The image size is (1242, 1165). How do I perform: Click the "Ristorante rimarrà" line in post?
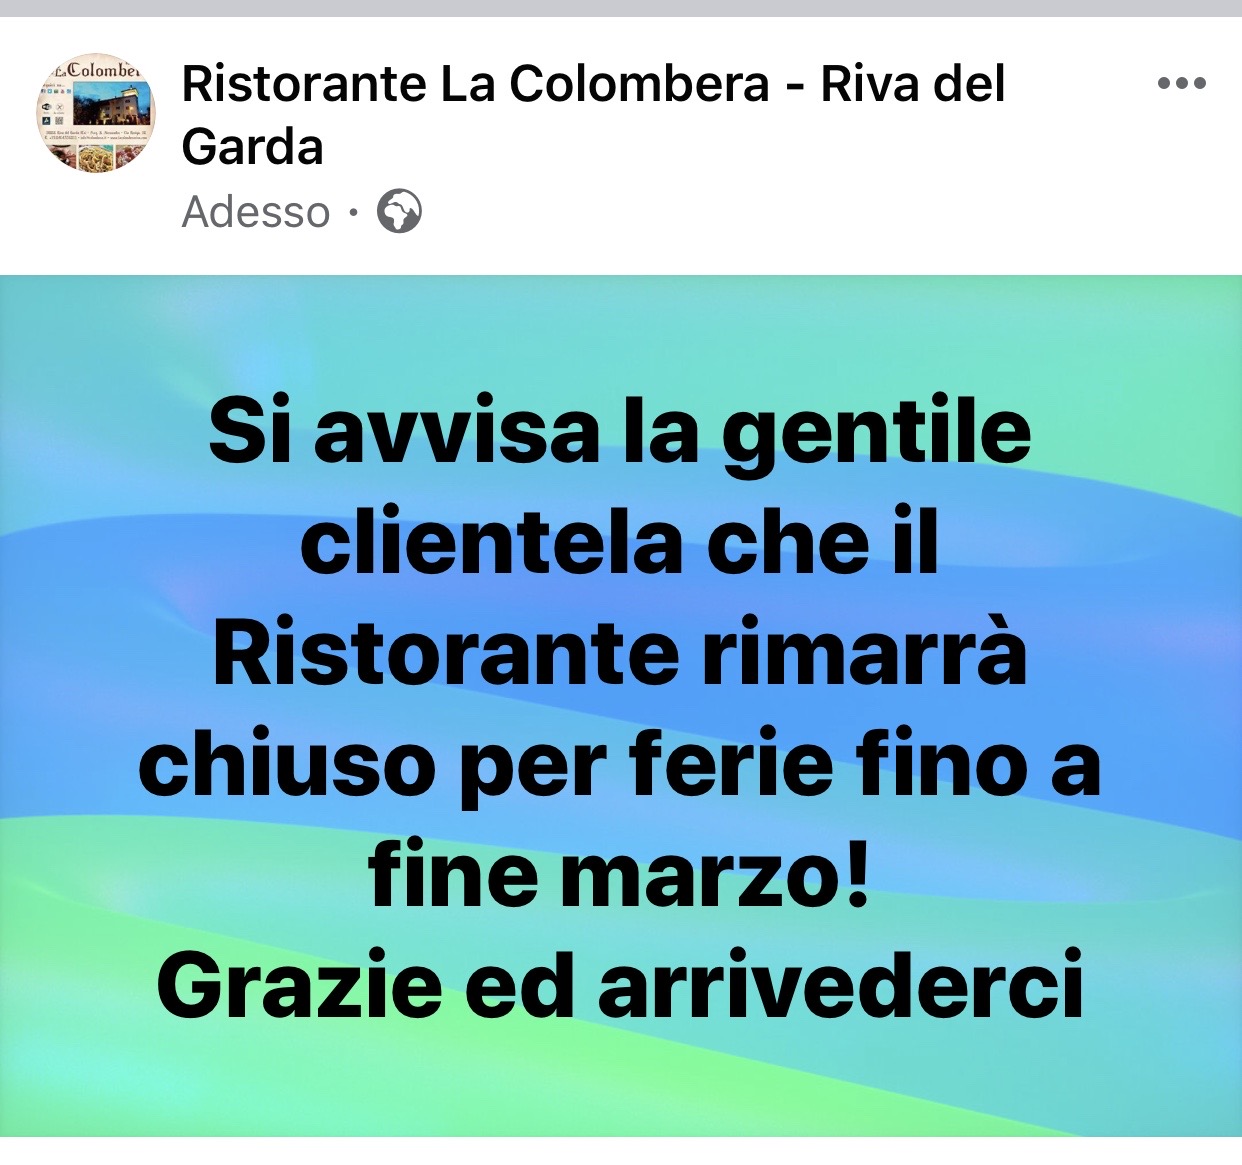click(620, 654)
